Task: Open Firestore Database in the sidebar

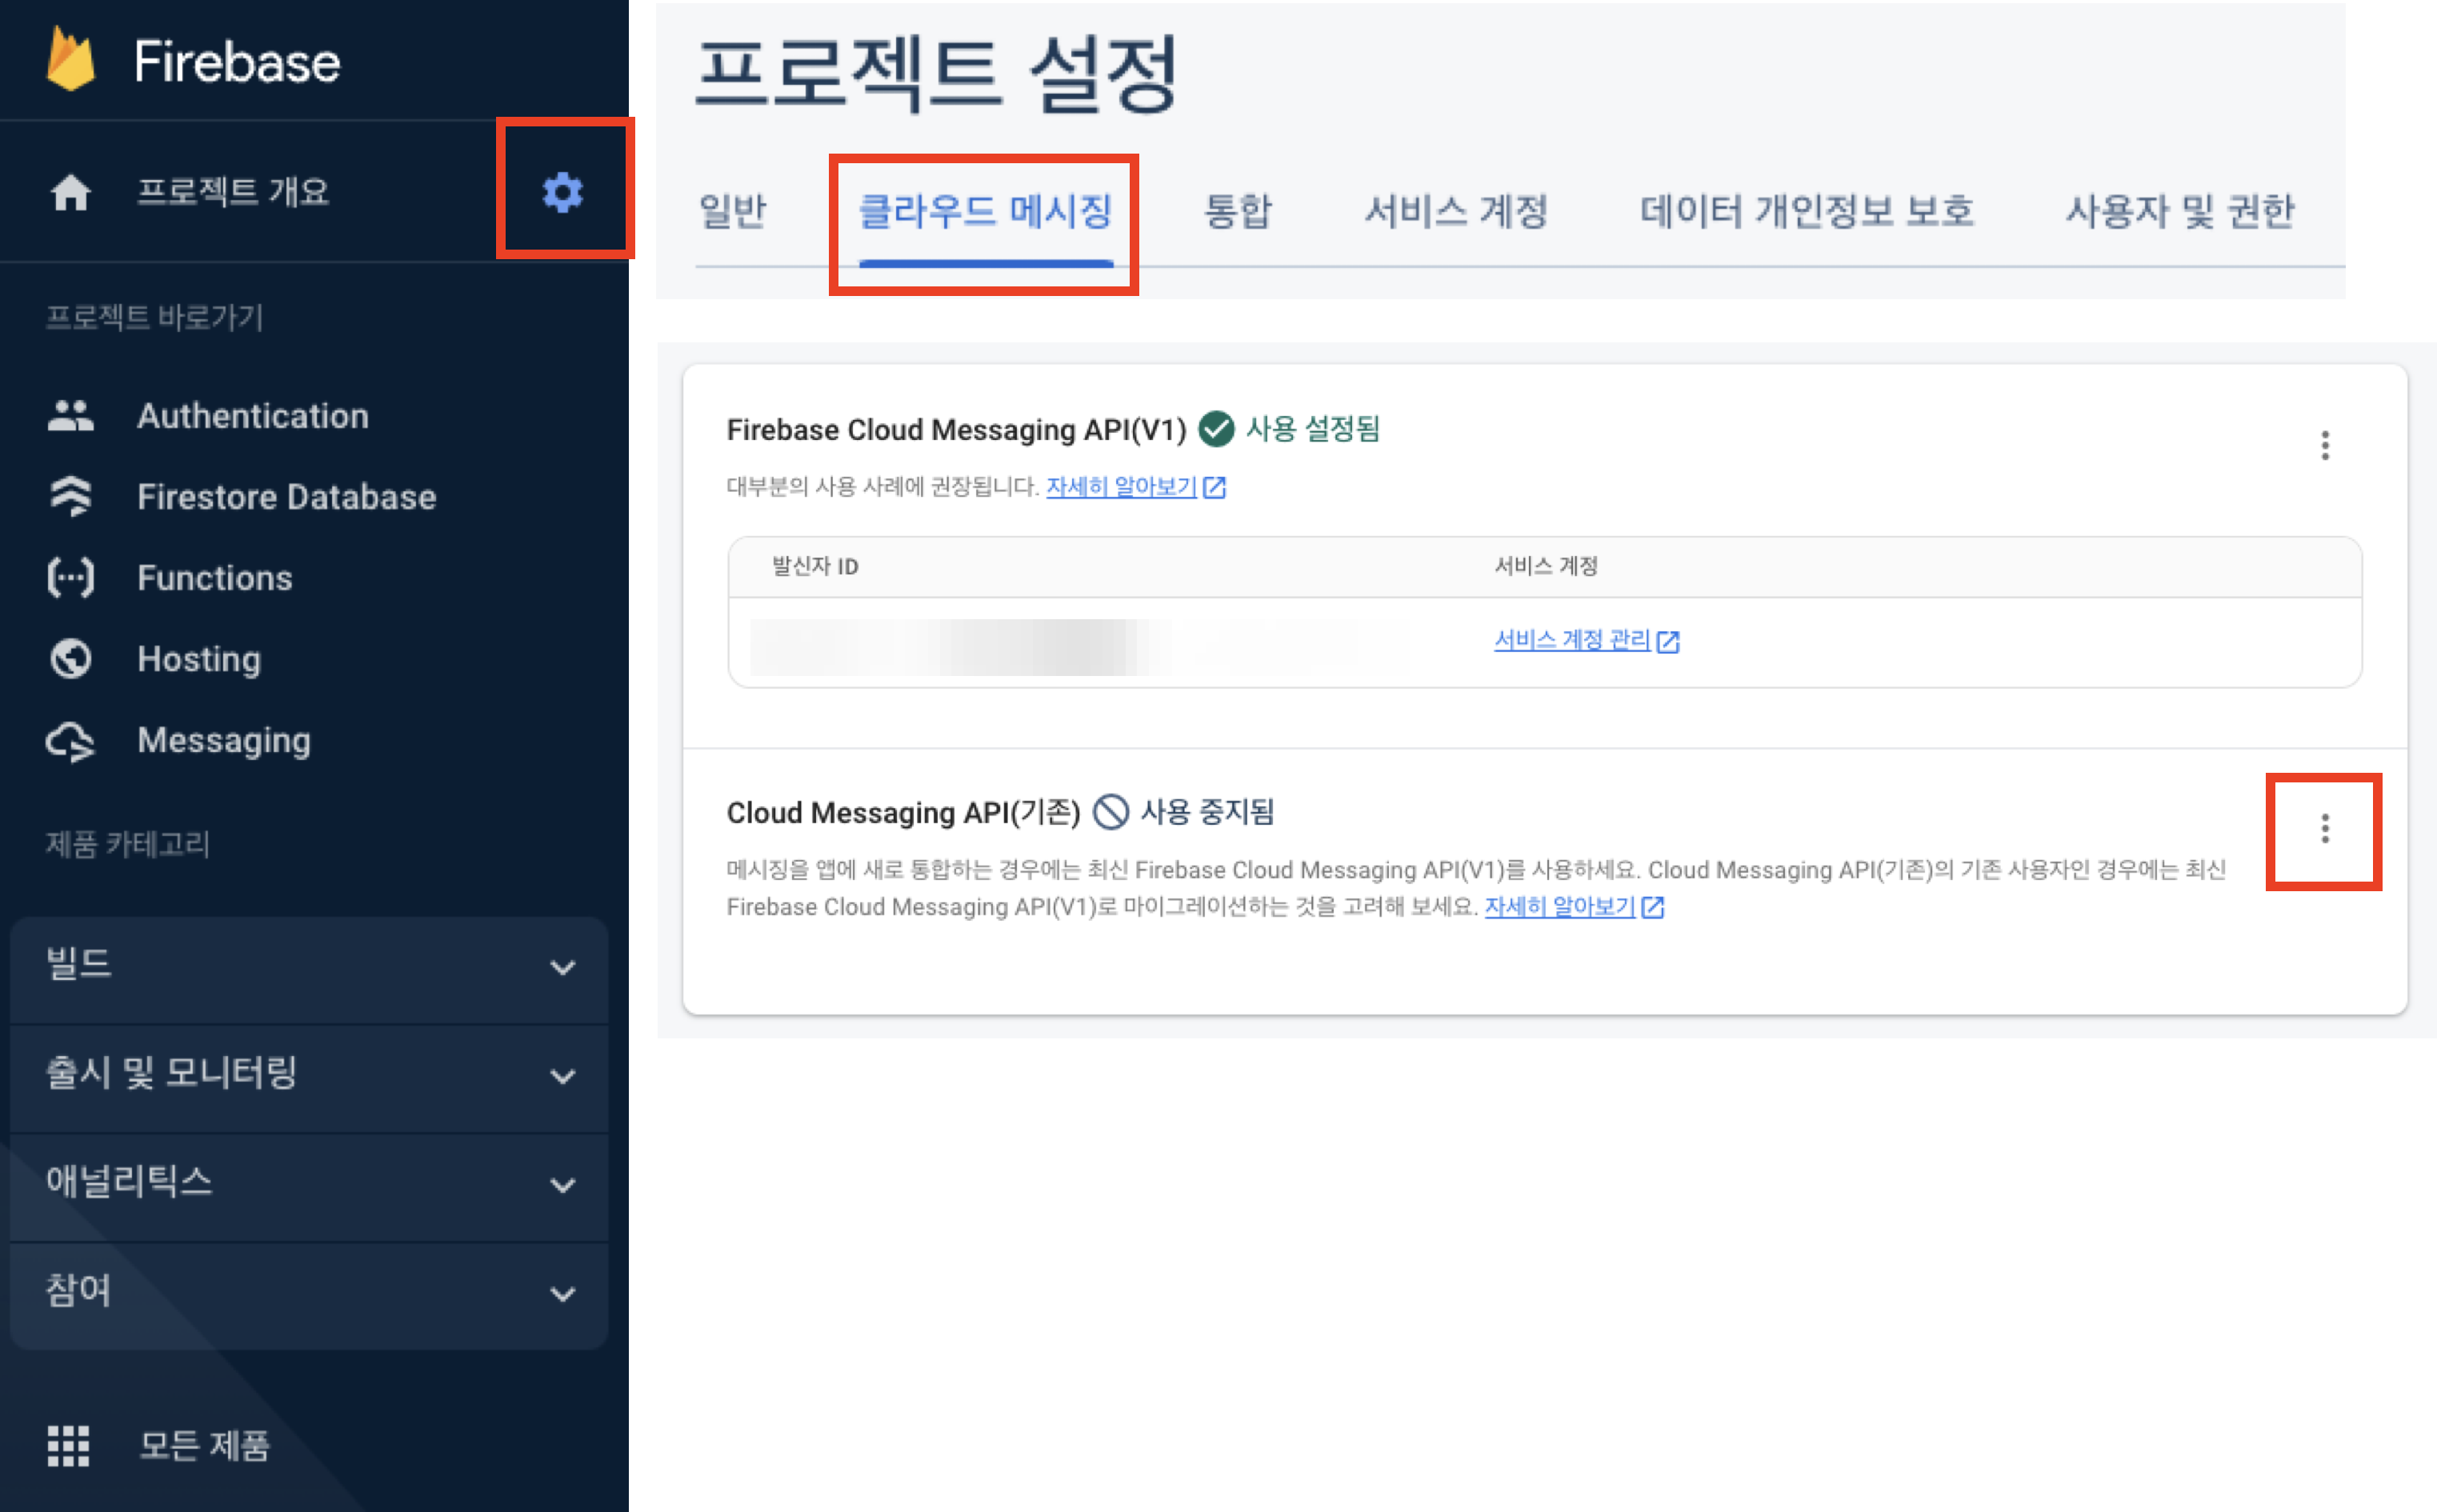Action: 286,497
